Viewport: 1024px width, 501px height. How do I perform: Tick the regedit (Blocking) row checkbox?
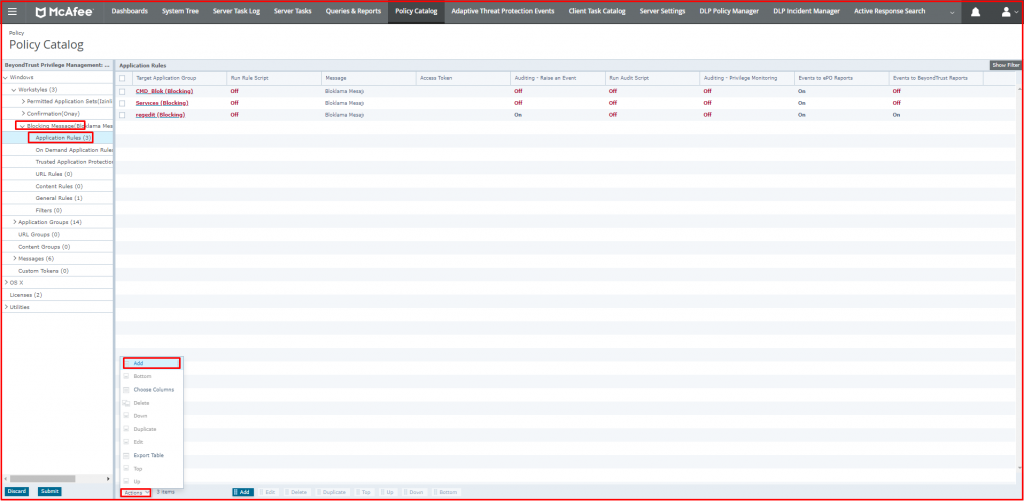point(123,115)
